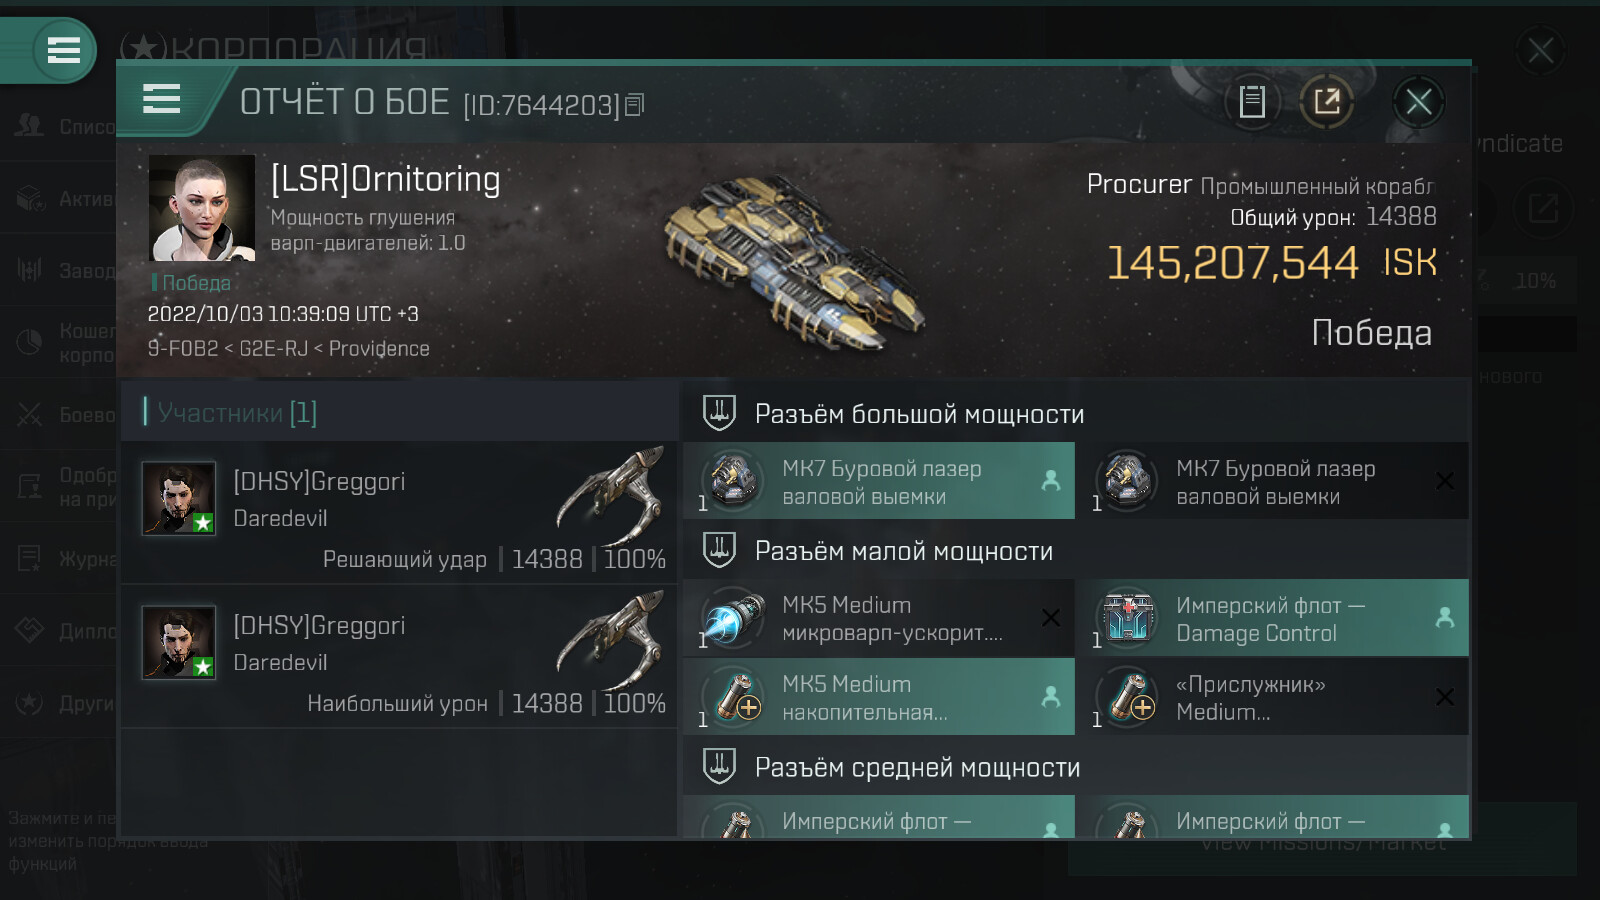Select Imperial Navy Damage Control module
Viewport: 1600px width, 900px height.
pos(1272,618)
